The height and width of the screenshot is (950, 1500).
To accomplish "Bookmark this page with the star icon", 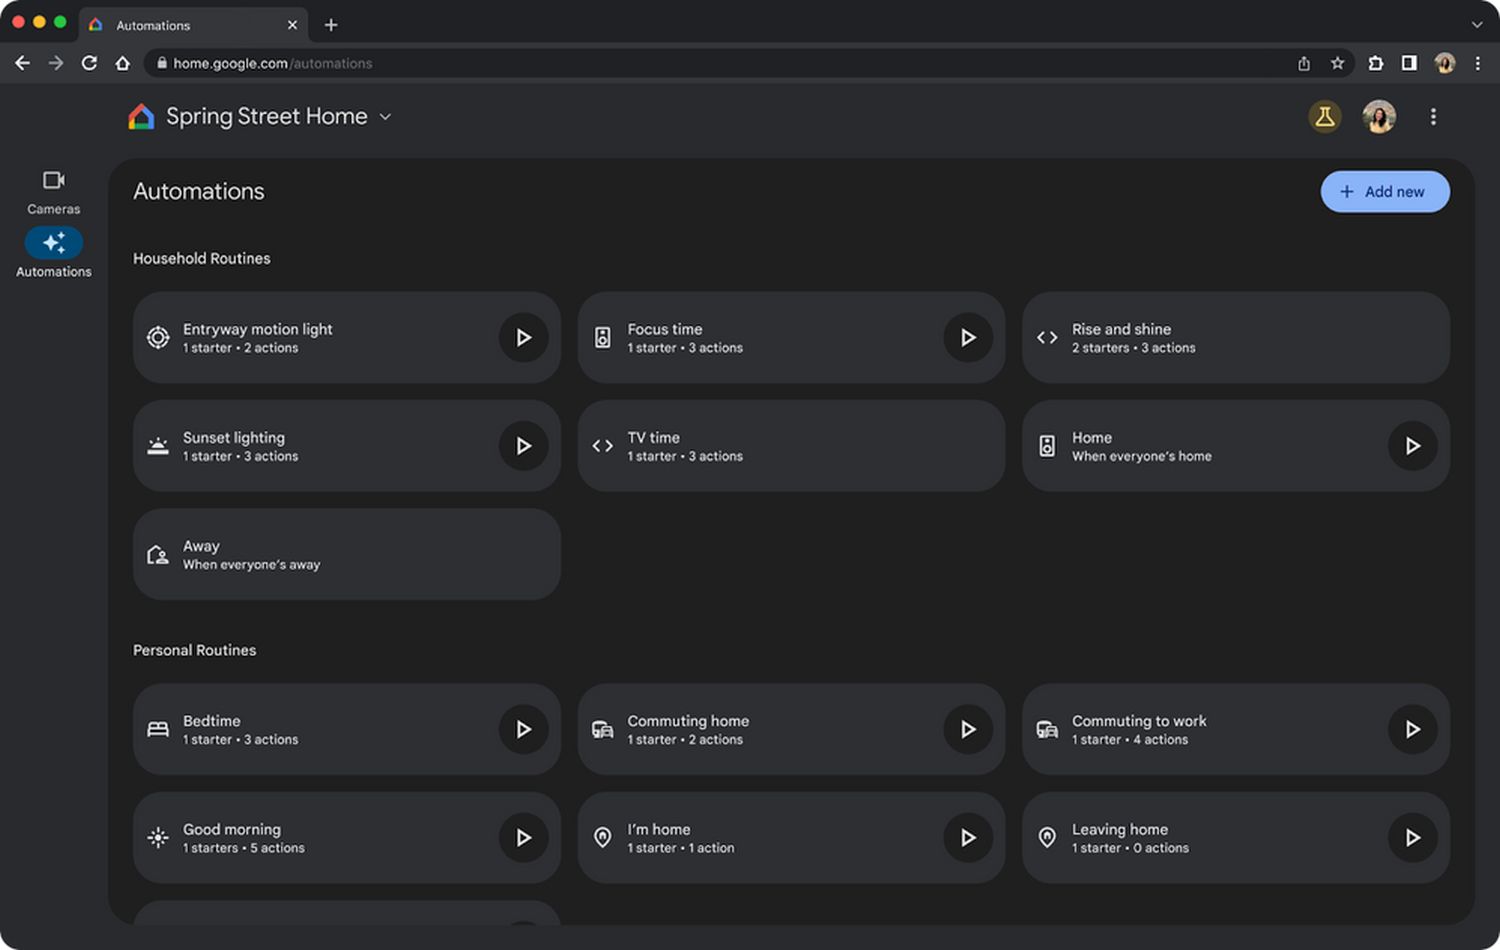I will coord(1337,63).
